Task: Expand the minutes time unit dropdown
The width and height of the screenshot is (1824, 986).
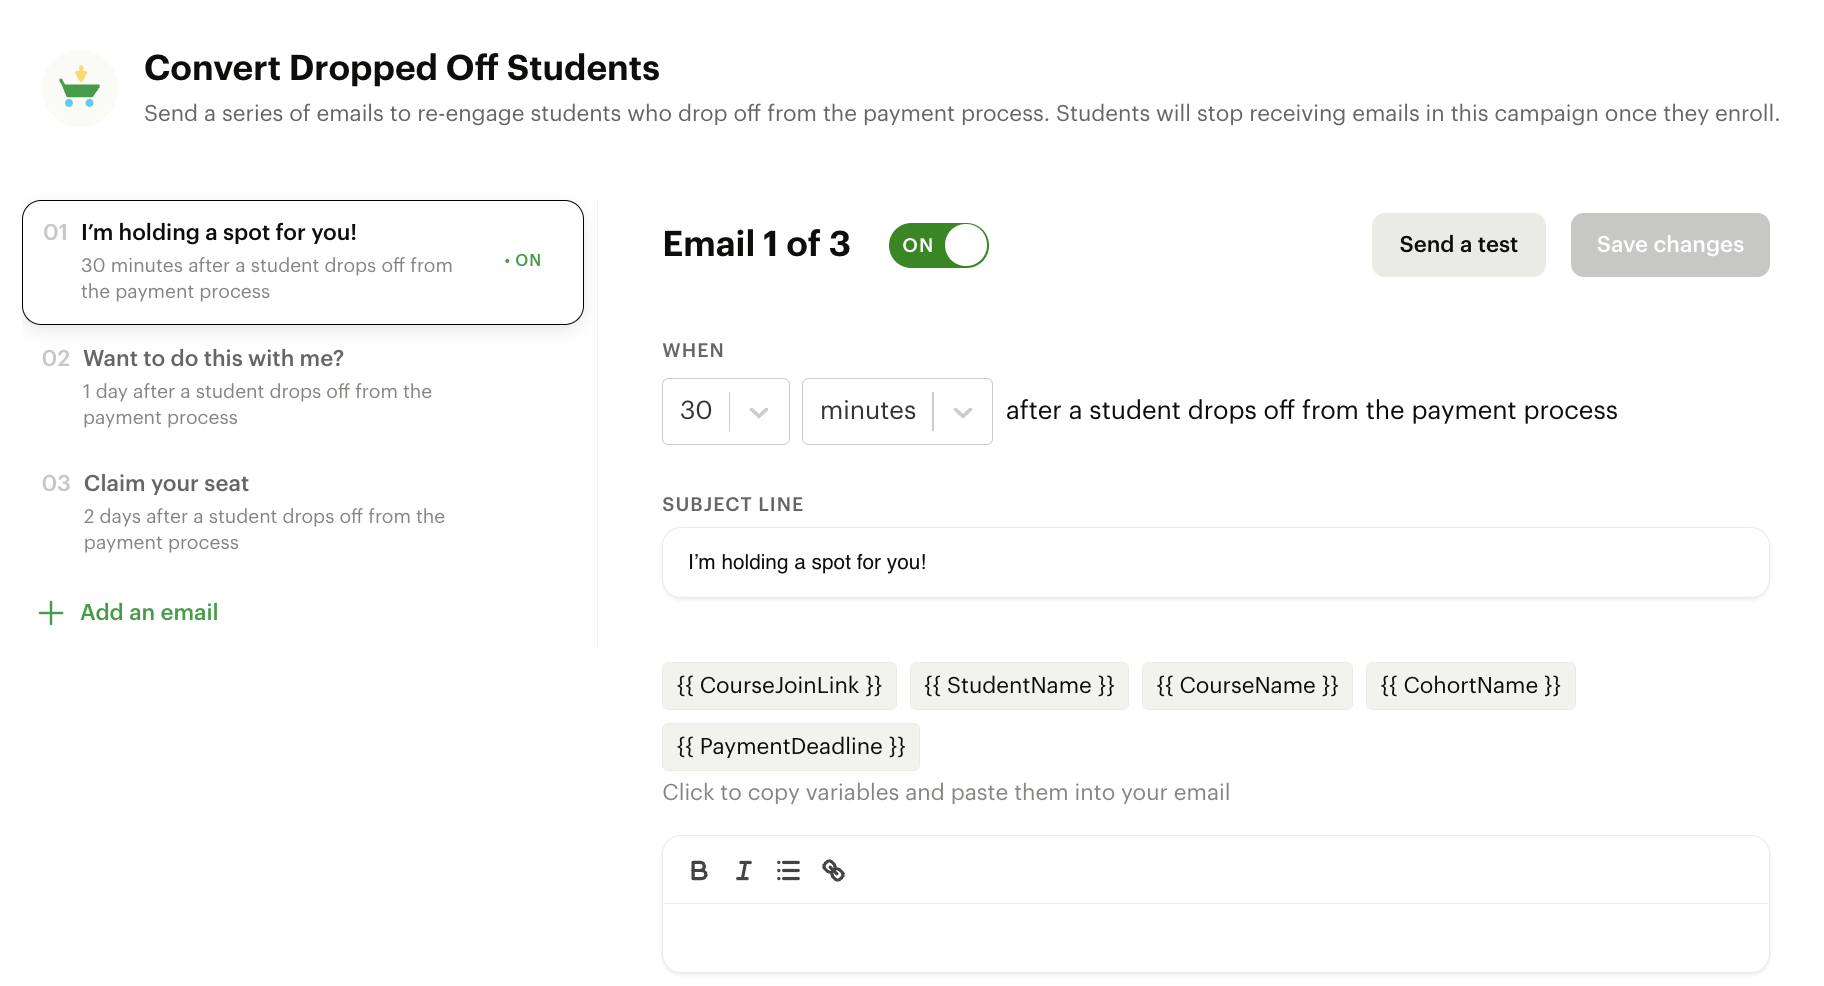Action: click(x=896, y=411)
